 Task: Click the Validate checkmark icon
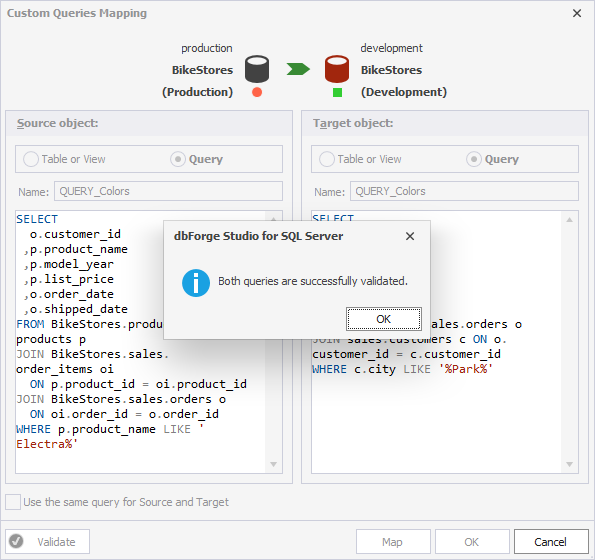tap(16, 541)
